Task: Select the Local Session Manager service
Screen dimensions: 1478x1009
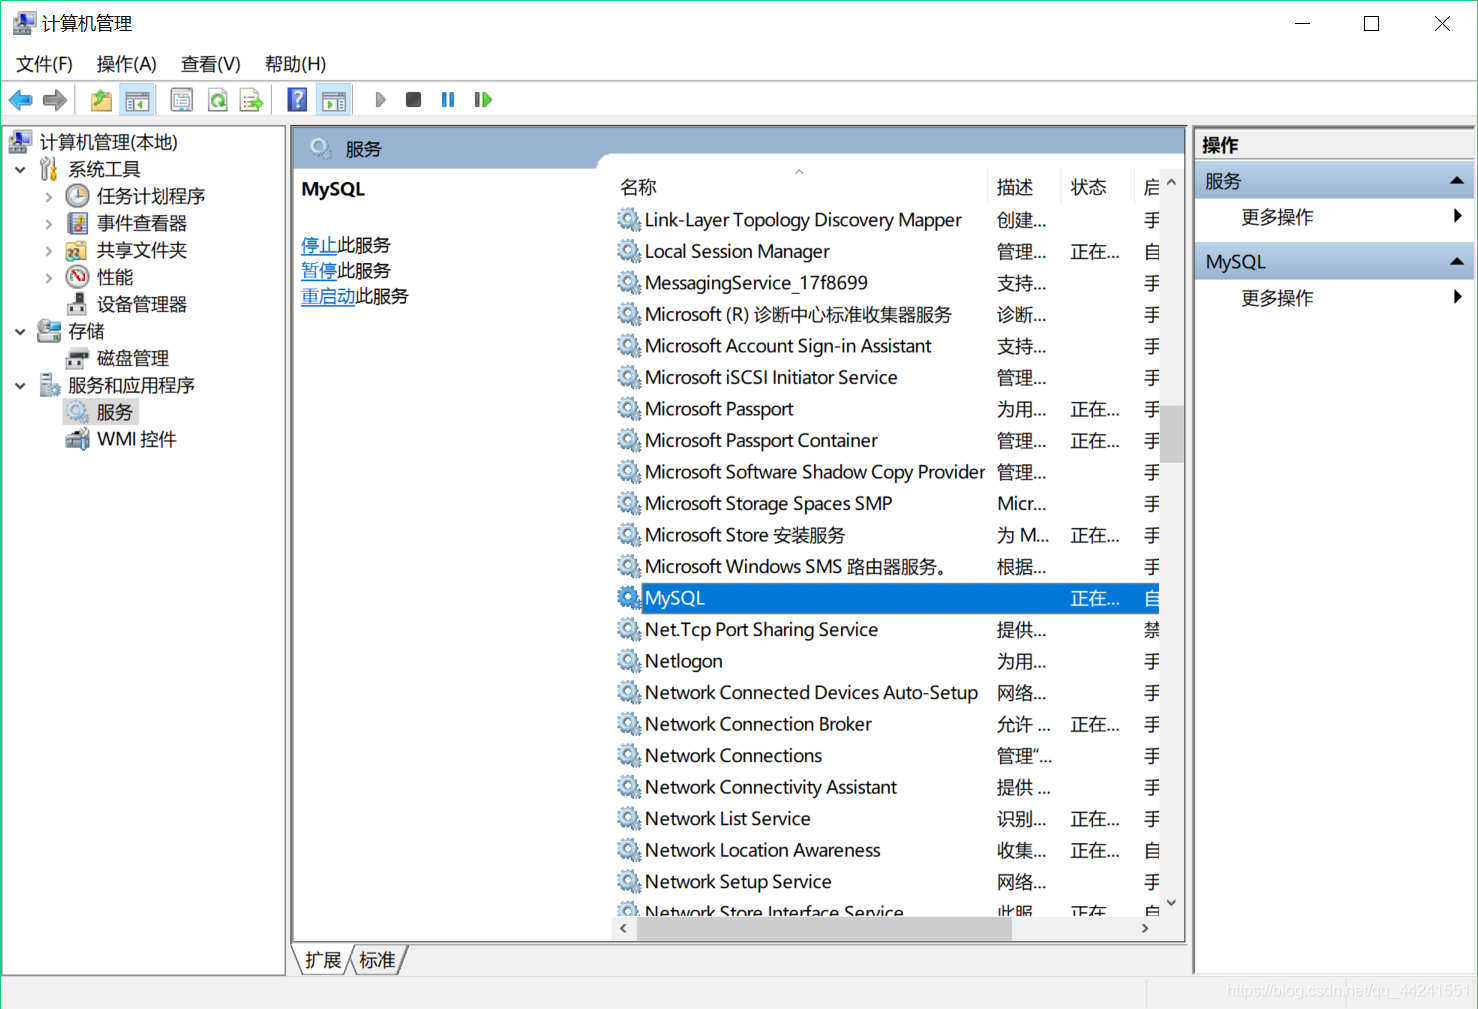Action: click(x=886, y=252)
